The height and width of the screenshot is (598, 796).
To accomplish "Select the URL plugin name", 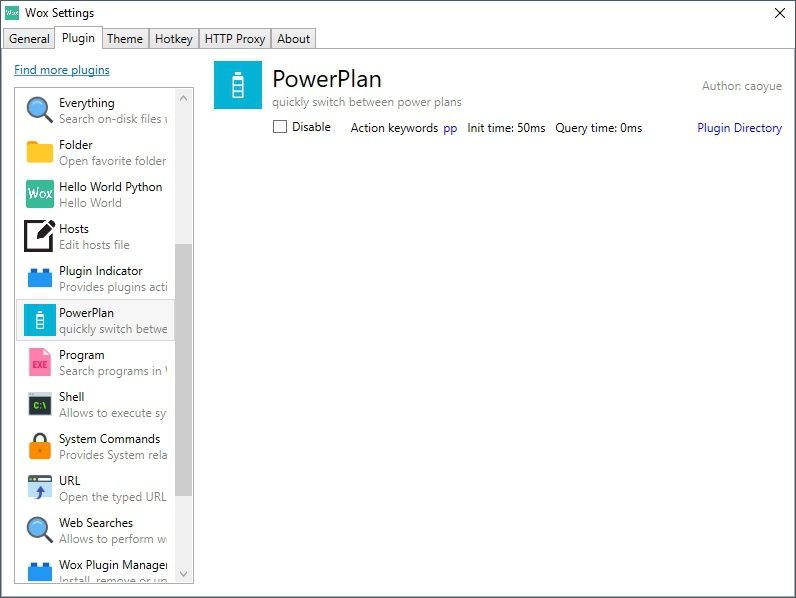I will click(70, 481).
